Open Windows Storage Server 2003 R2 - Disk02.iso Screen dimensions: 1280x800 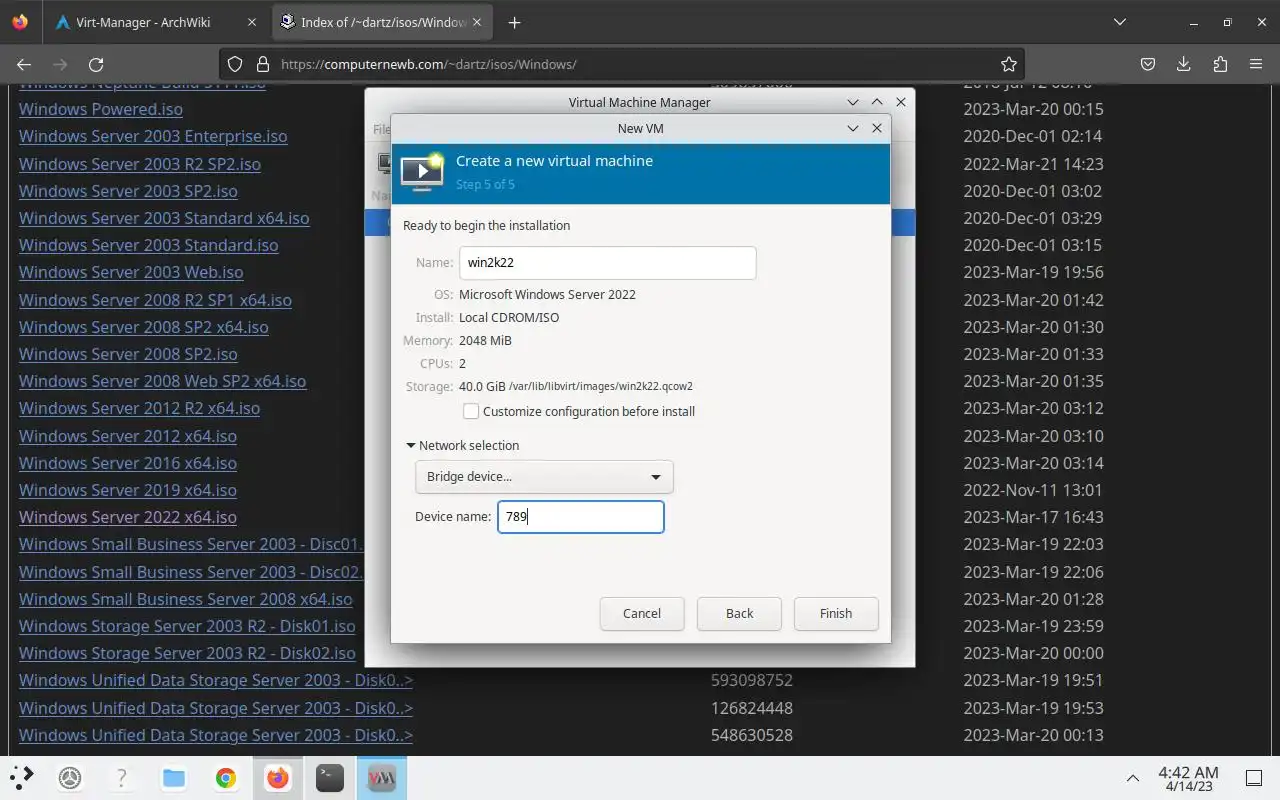point(187,653)
